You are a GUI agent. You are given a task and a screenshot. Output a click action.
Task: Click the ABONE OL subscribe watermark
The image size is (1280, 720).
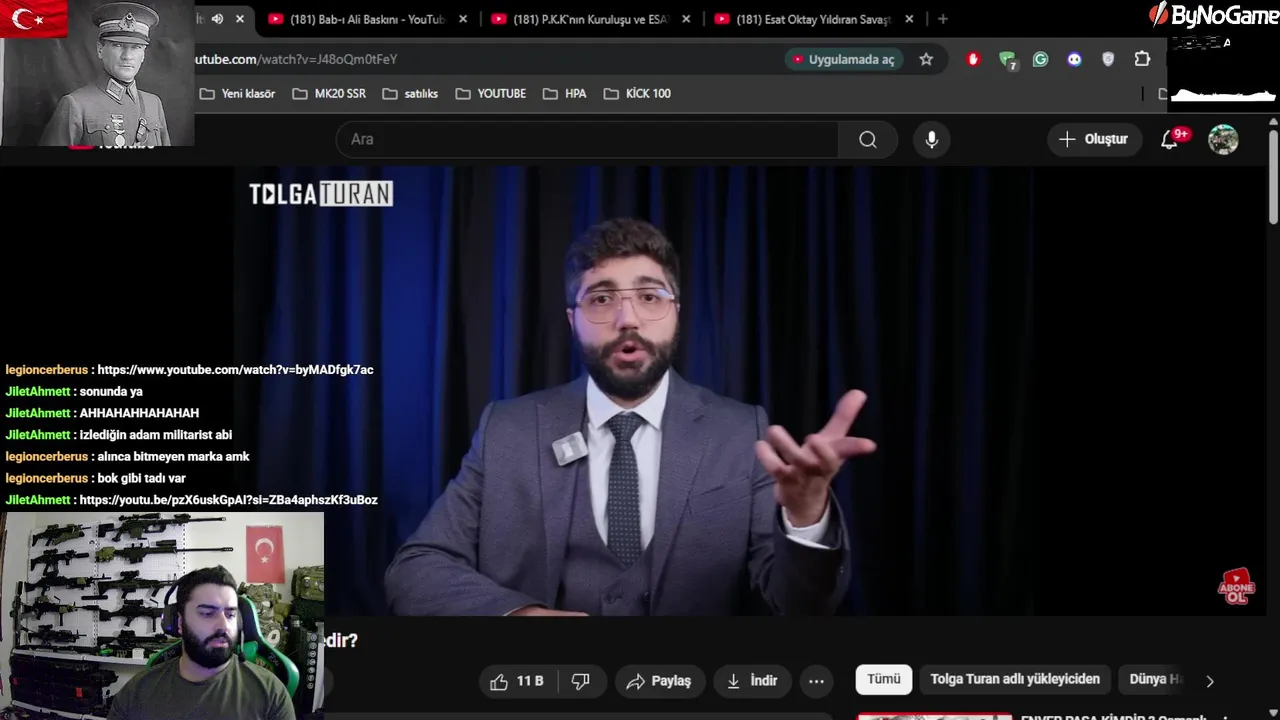[x=1236, y=586]
